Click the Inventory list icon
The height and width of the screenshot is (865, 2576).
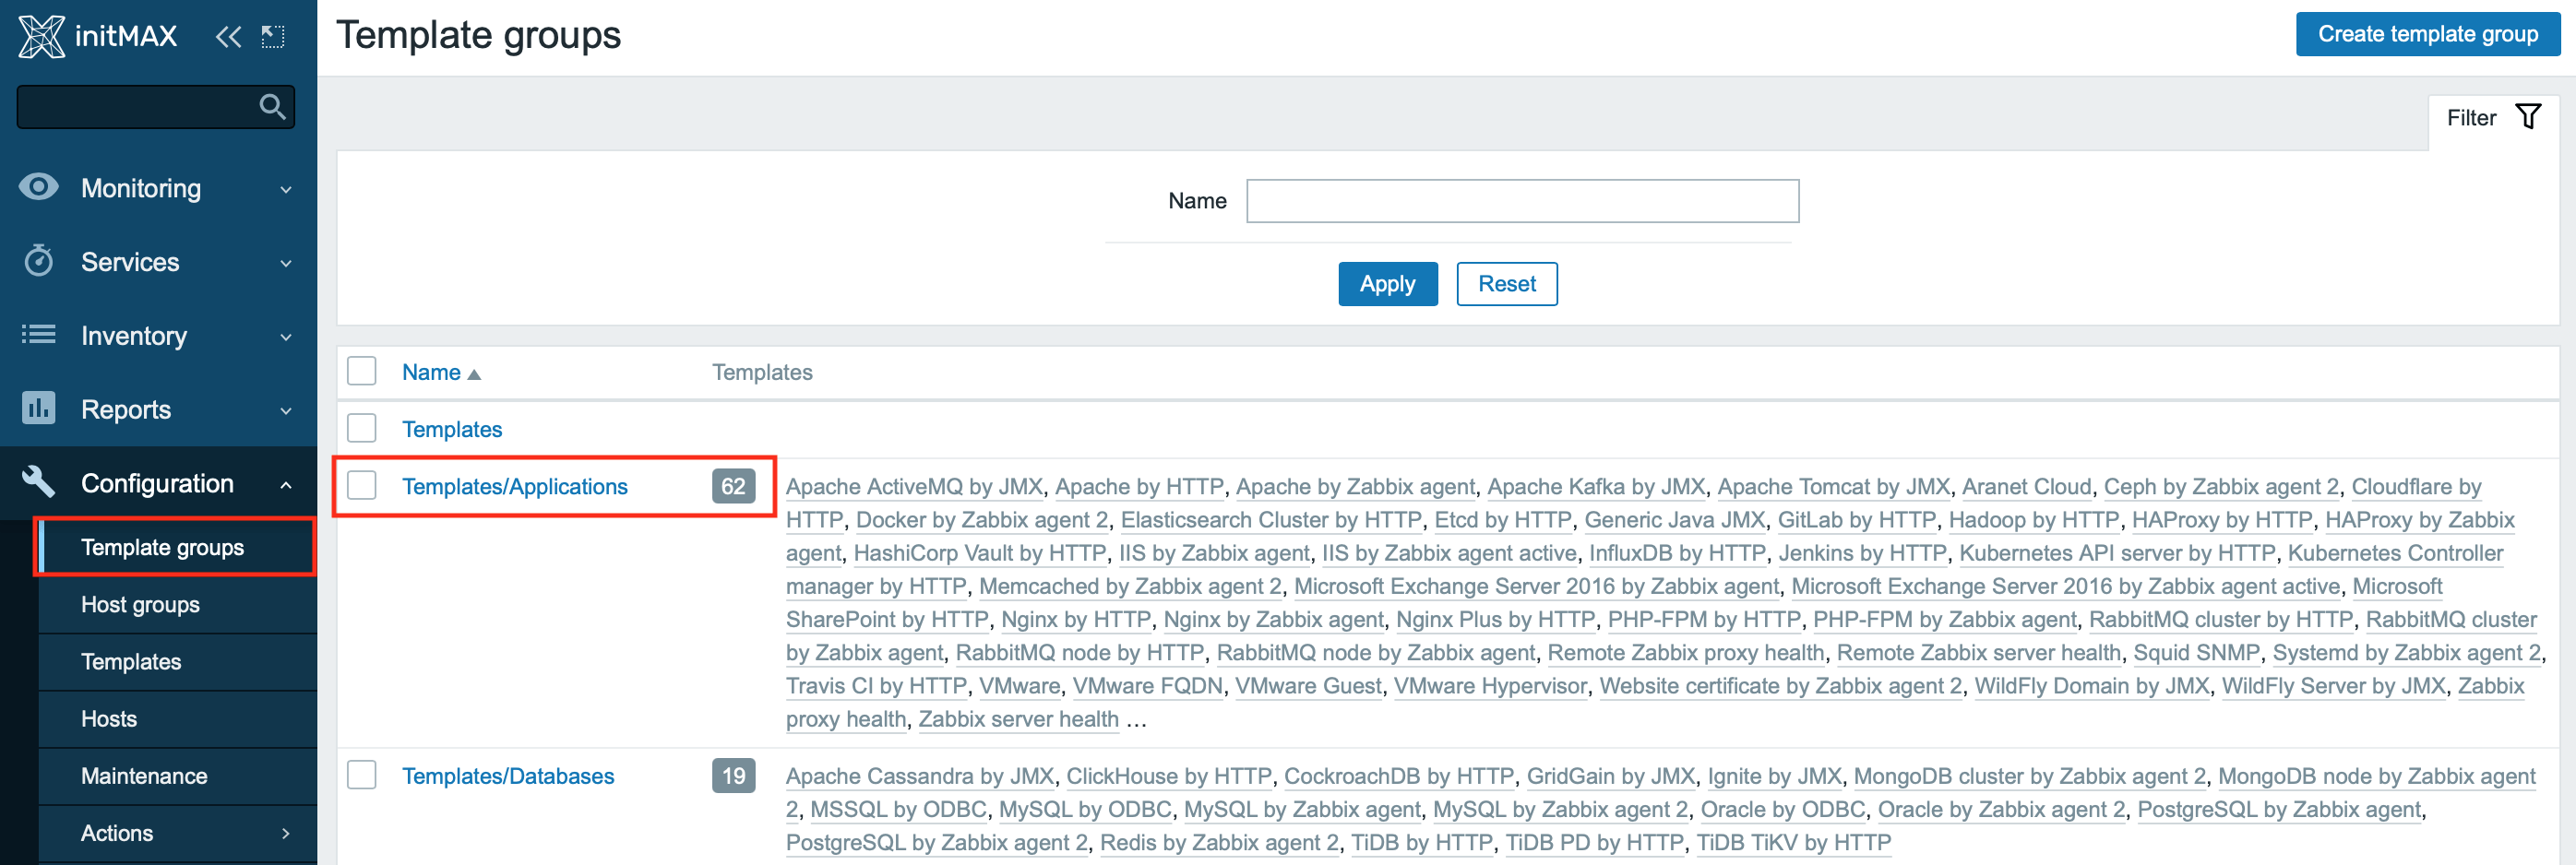click(x=39, y=335)
